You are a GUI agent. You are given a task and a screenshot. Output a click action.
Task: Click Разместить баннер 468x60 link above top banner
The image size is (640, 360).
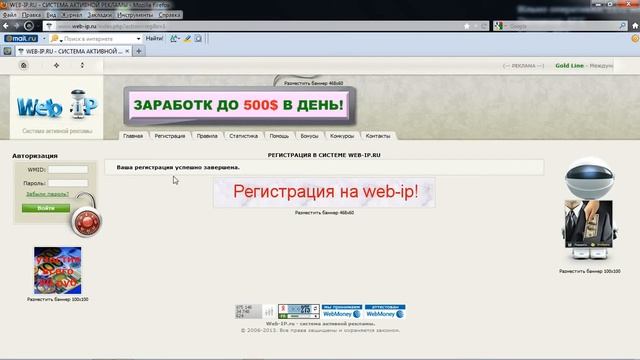313,83
